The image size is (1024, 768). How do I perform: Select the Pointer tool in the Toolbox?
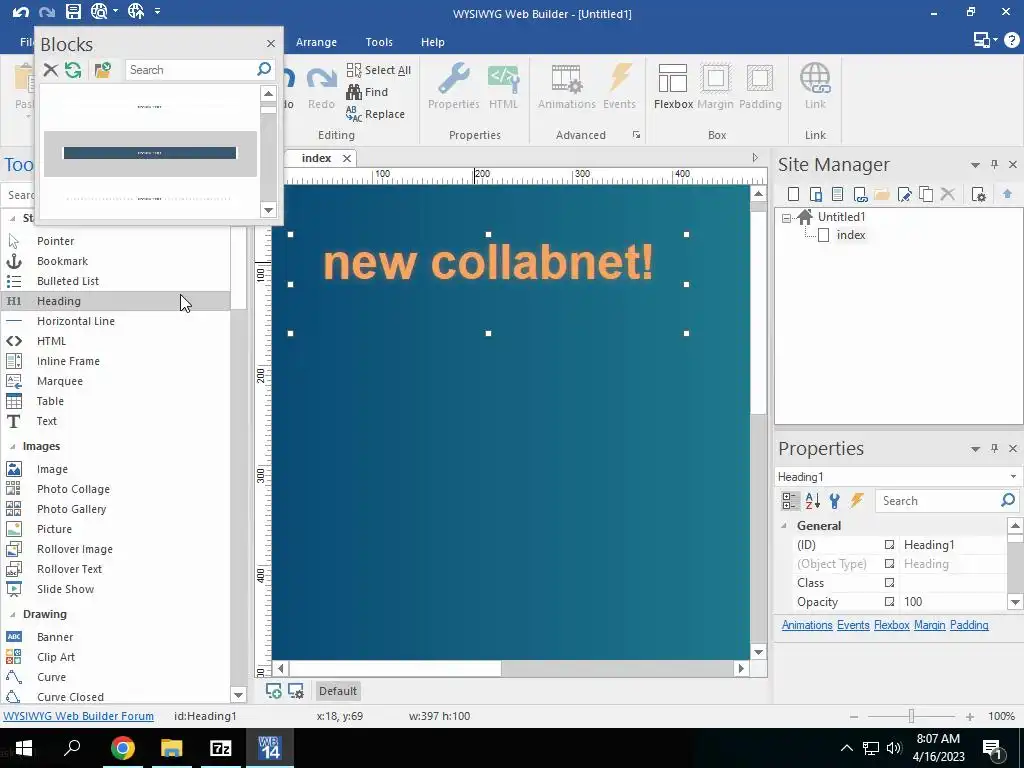click(115, 241)
